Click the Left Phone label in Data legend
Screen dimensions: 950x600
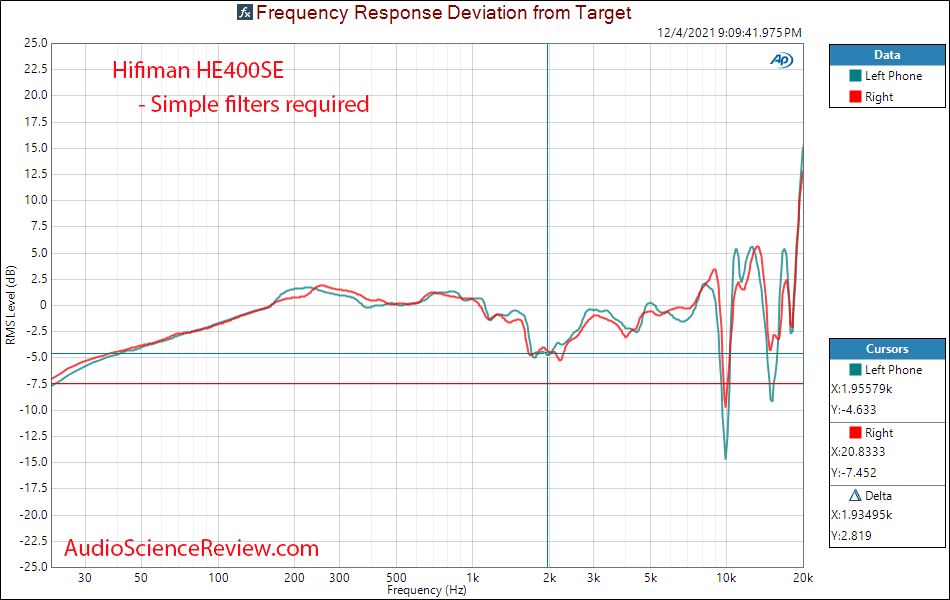[893, 76]
